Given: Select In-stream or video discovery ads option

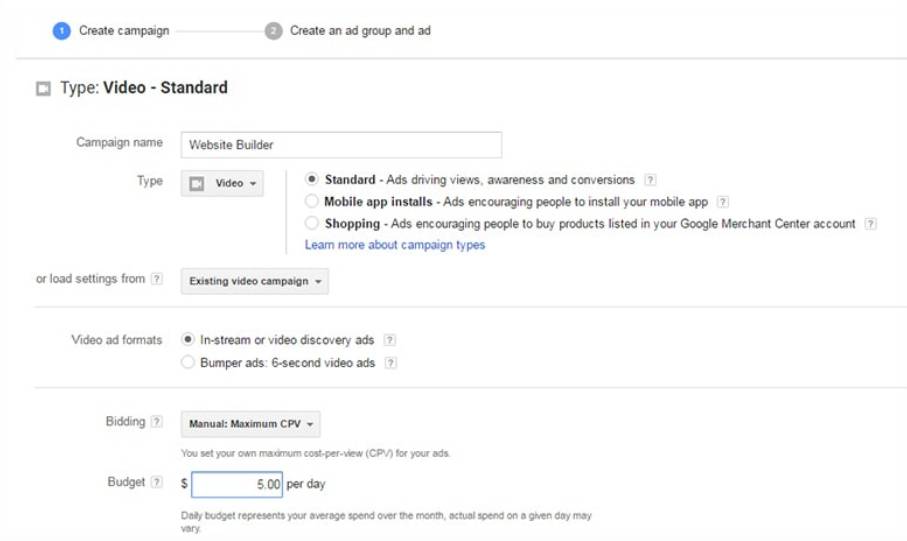Looking at the screenshot, I should [188, 340].
